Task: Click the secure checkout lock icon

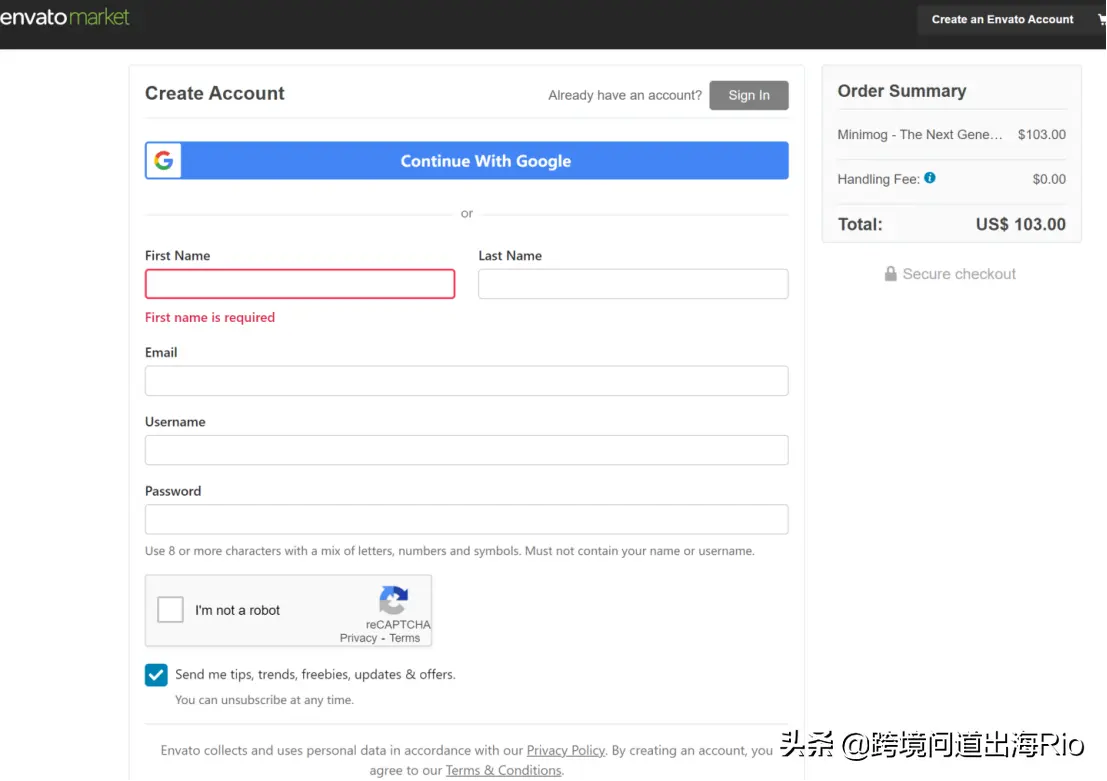Action: [x=890, y=273]
